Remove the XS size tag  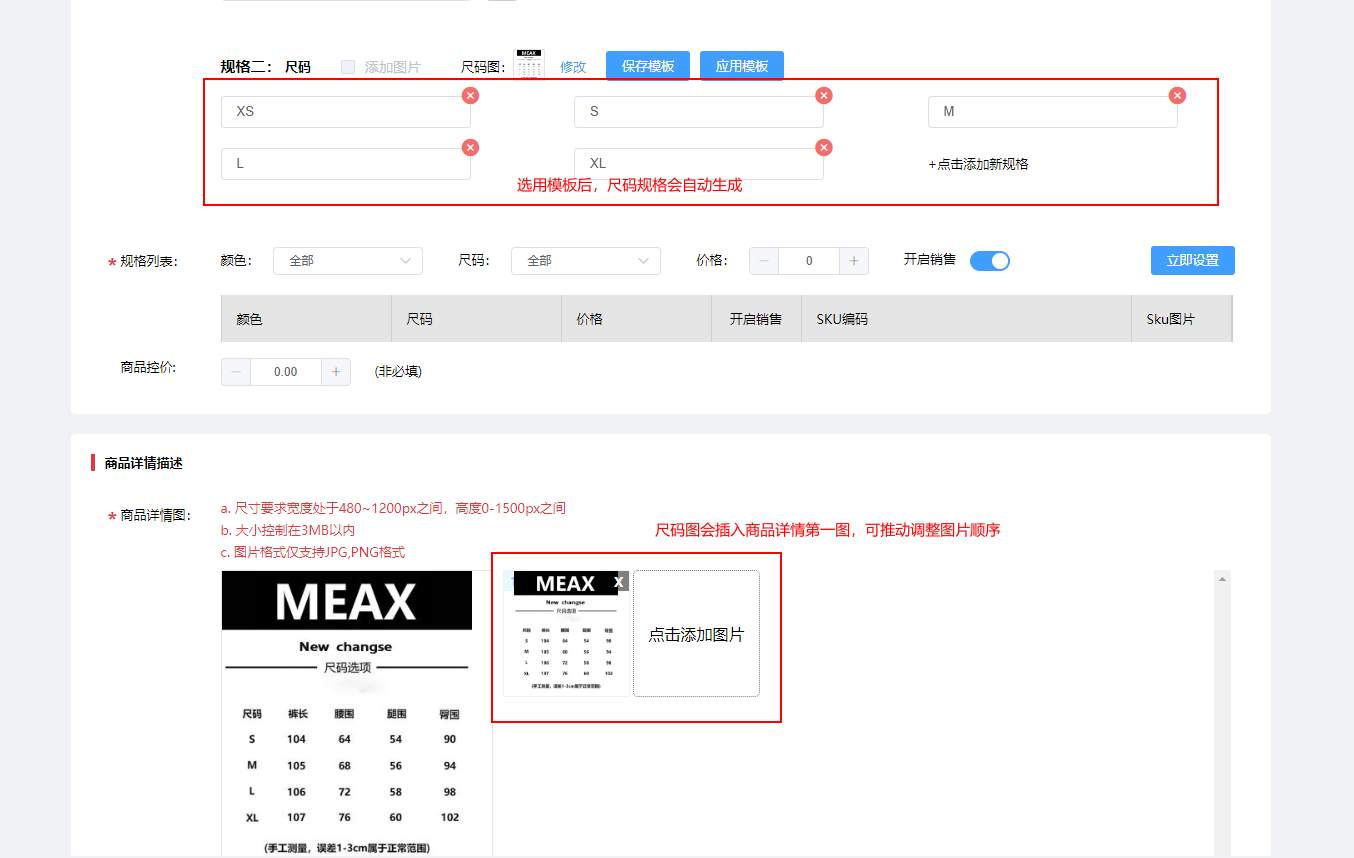click(470, 95)
